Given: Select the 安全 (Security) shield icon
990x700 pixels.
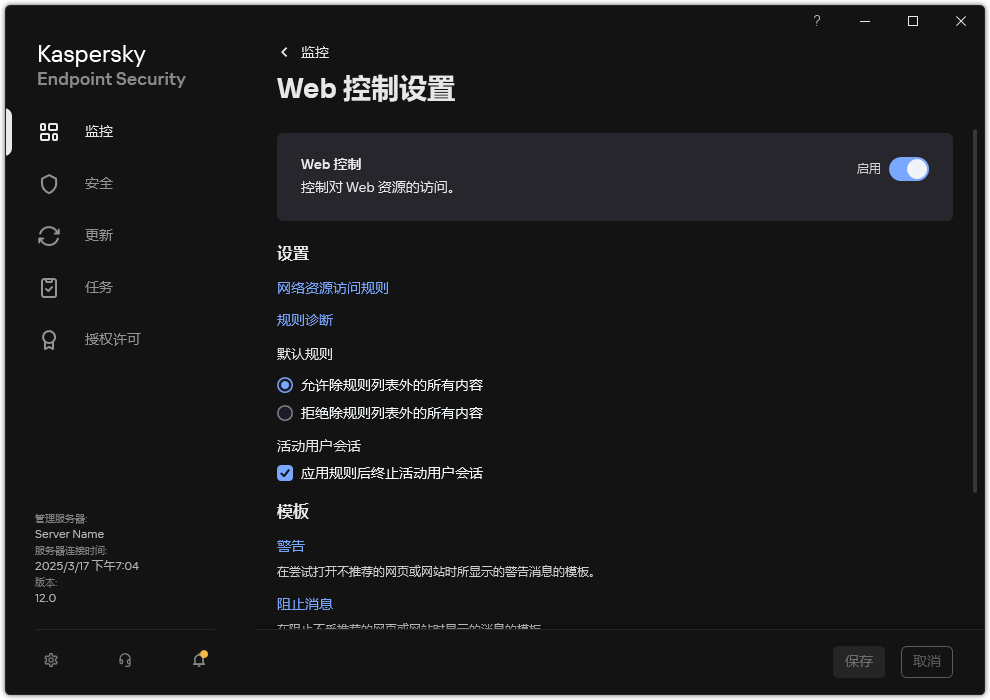Looking at the screenshot, I should [49, 183].
